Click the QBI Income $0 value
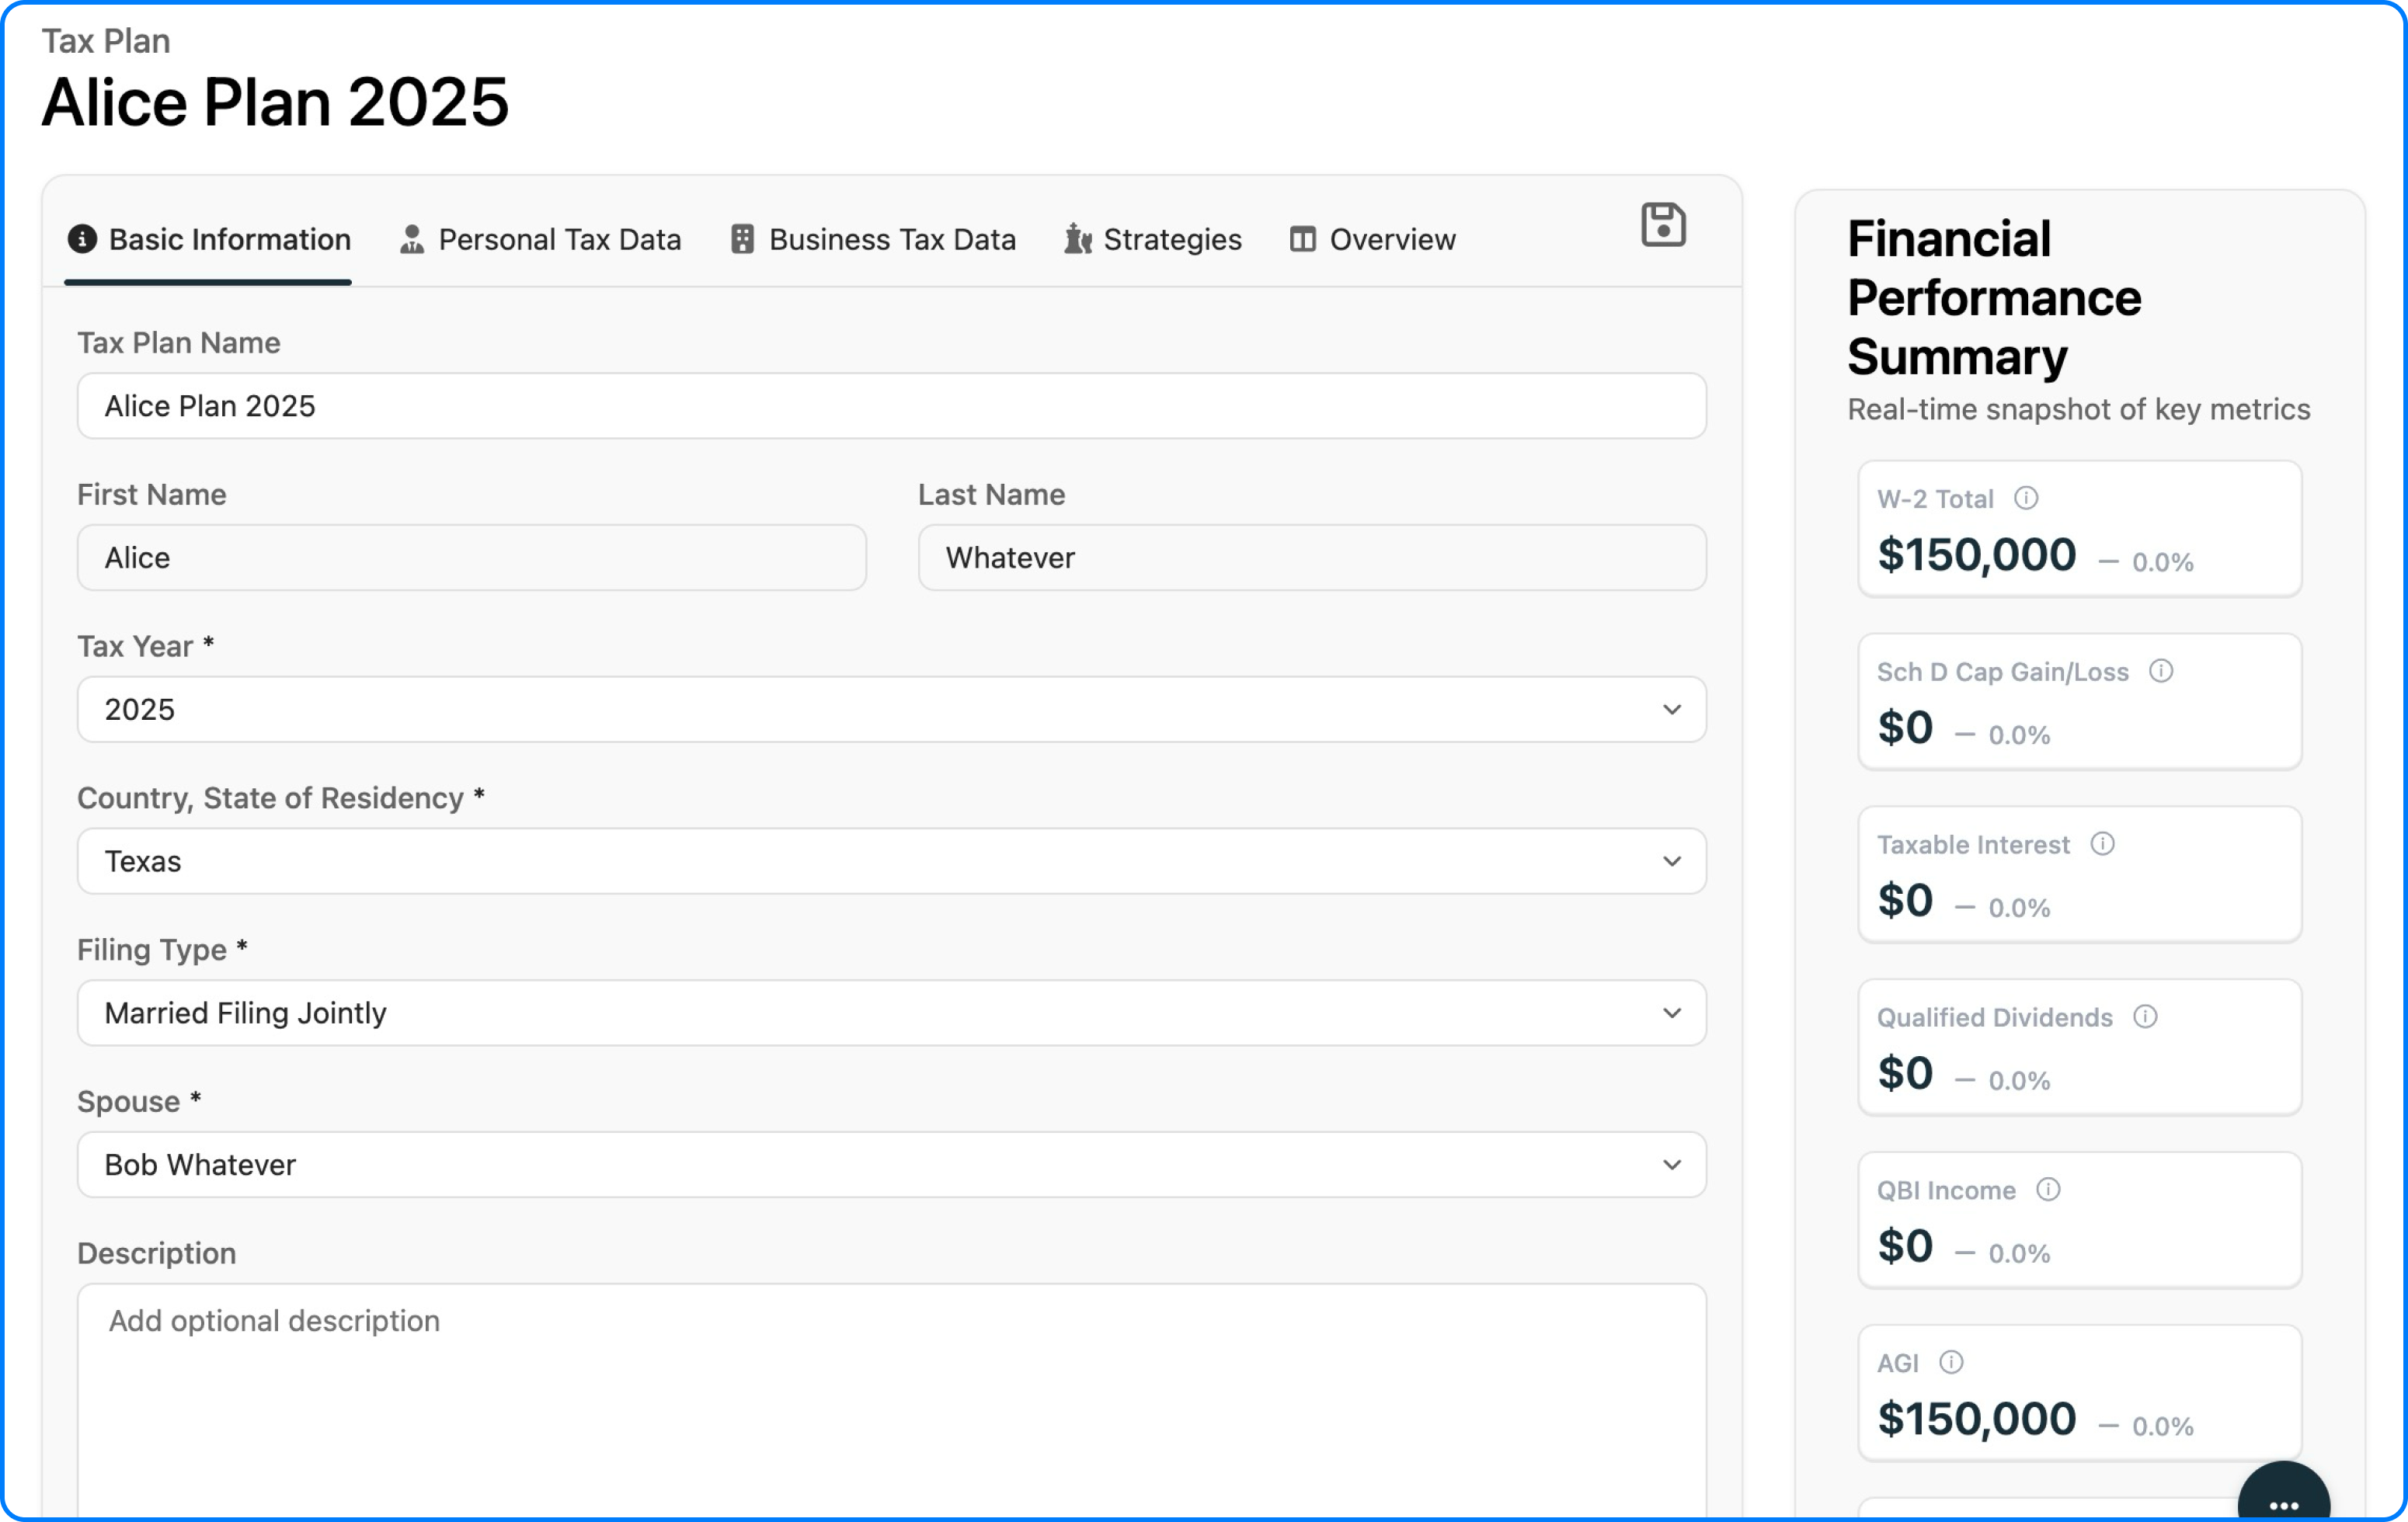 point(1905,1247)
